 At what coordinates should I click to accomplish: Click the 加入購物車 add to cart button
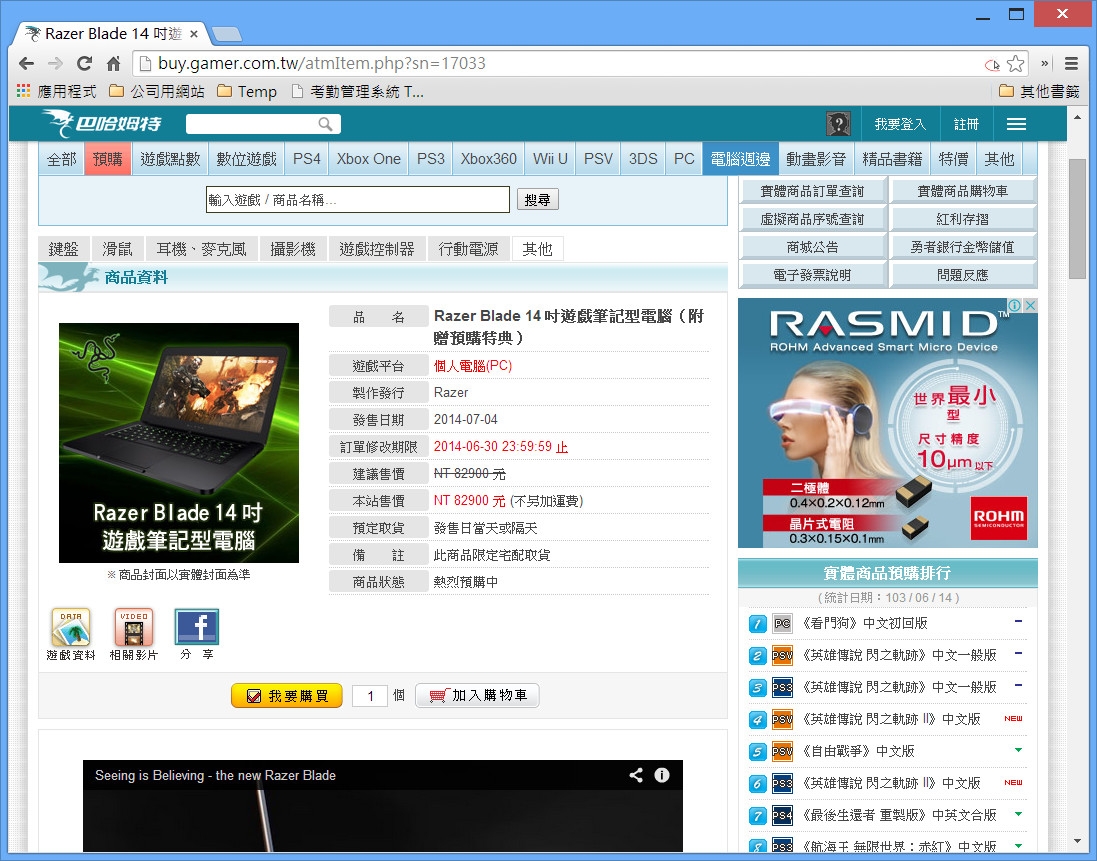(x=477, y=695)
